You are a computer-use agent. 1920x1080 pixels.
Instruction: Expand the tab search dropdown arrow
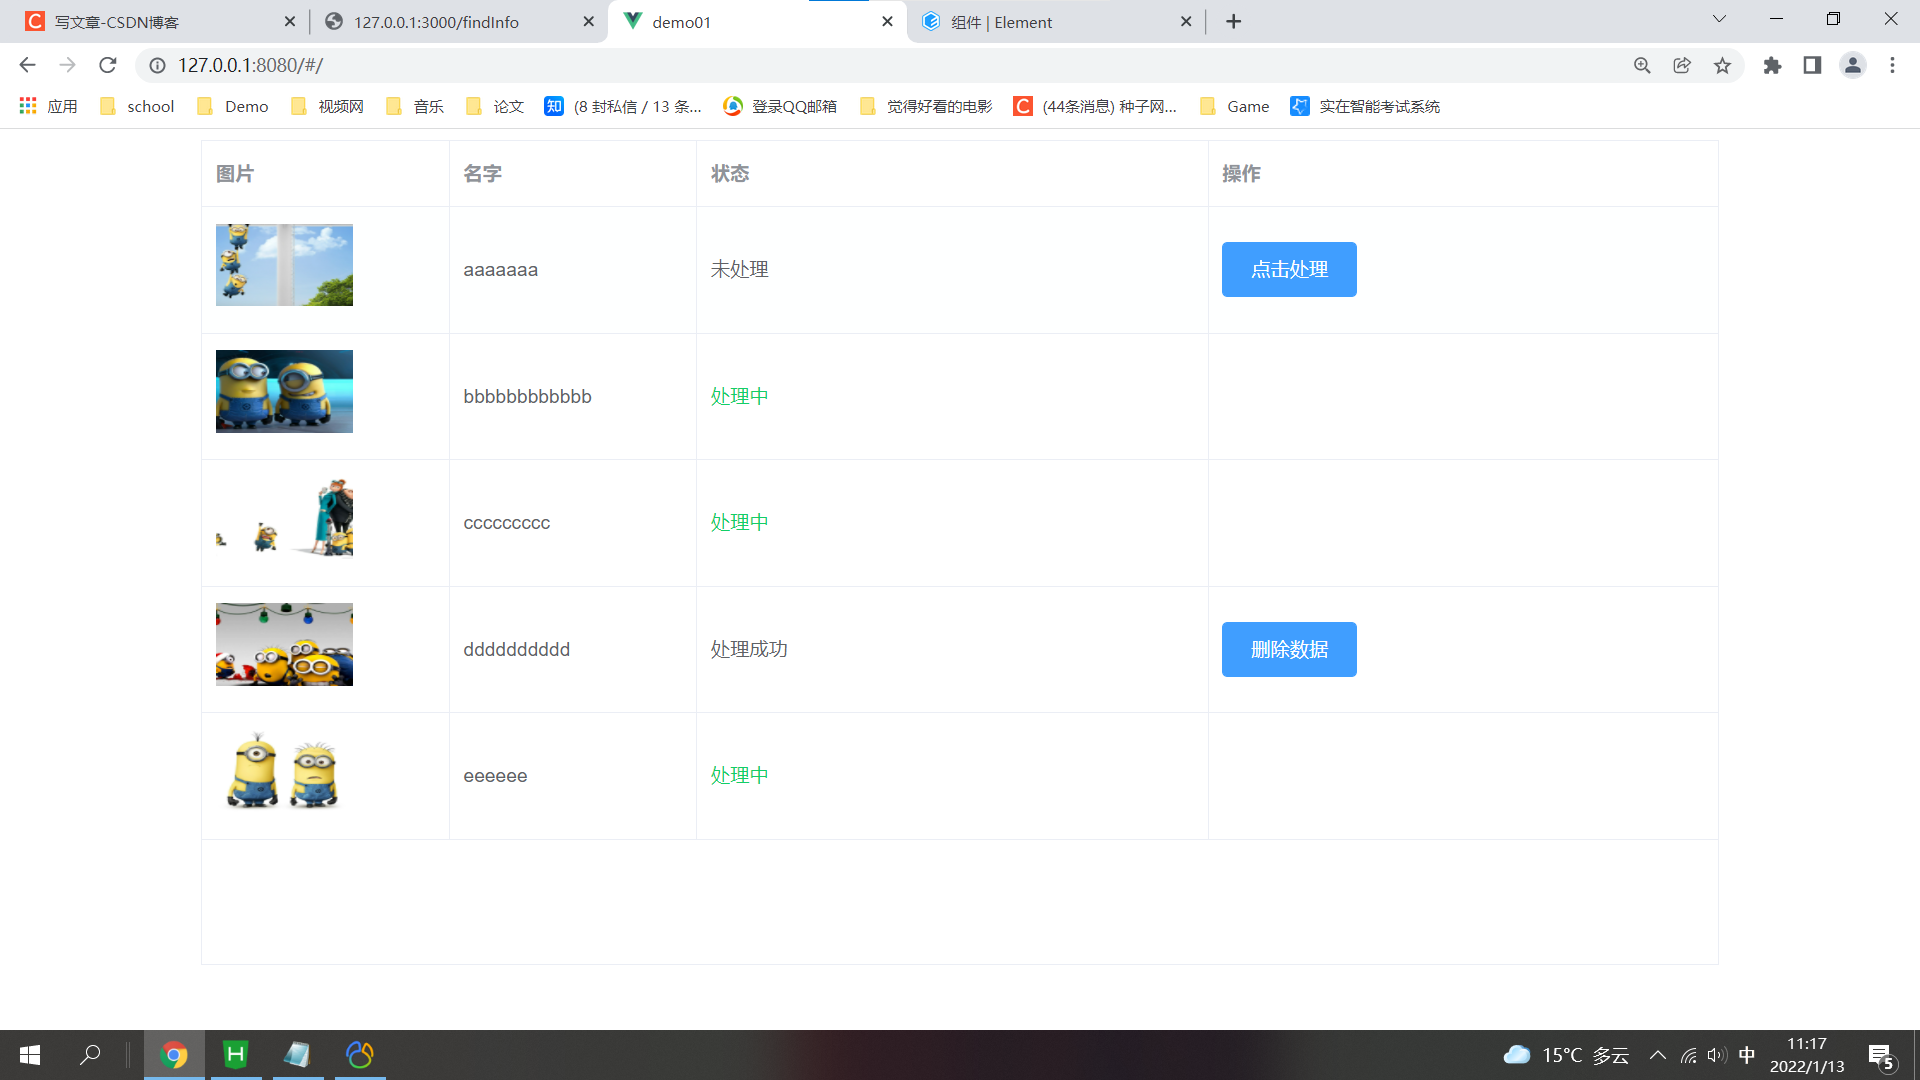click(1719, 19)
